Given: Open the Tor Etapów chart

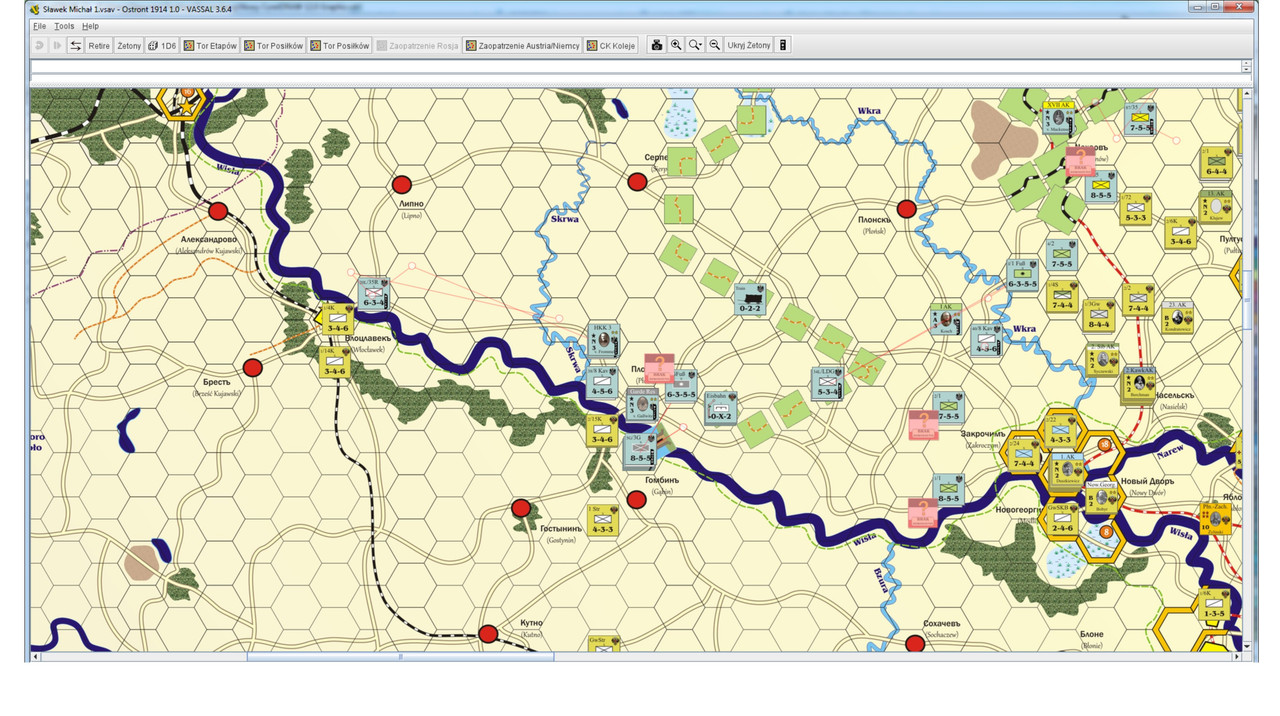Looking at the screenshot, I should coord(210,45).
